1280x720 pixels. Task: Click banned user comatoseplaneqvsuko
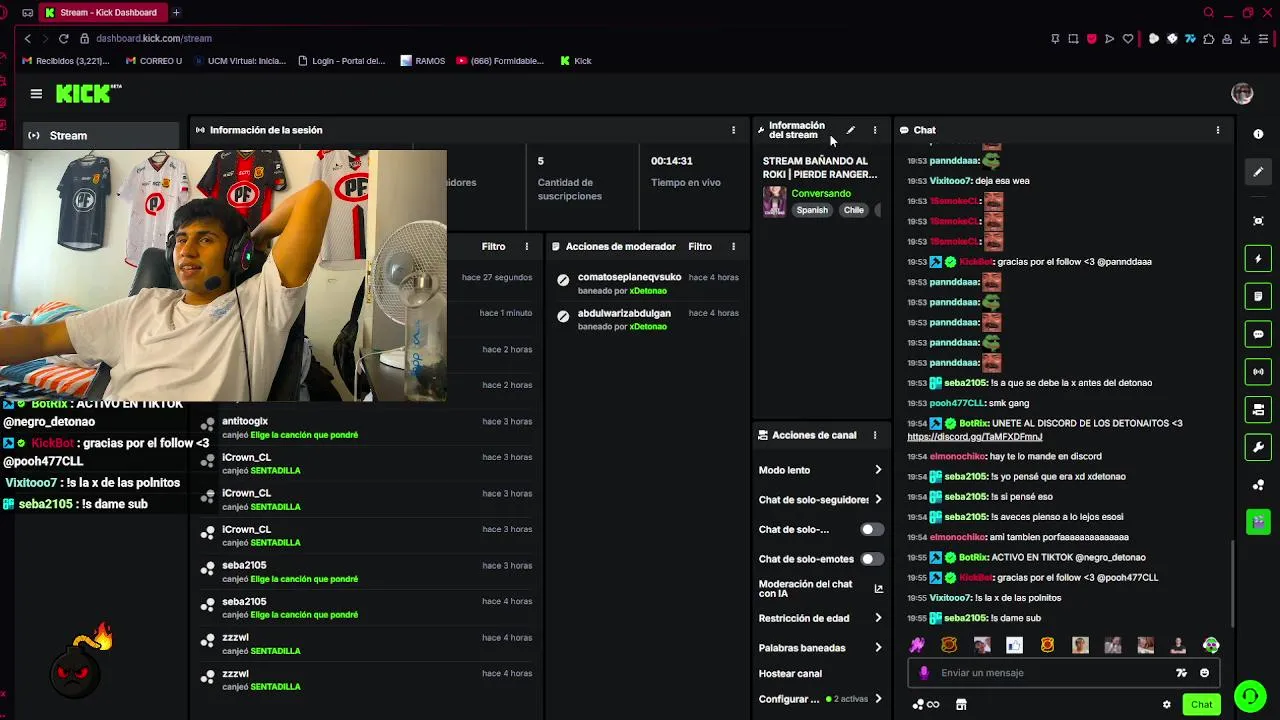629,277
